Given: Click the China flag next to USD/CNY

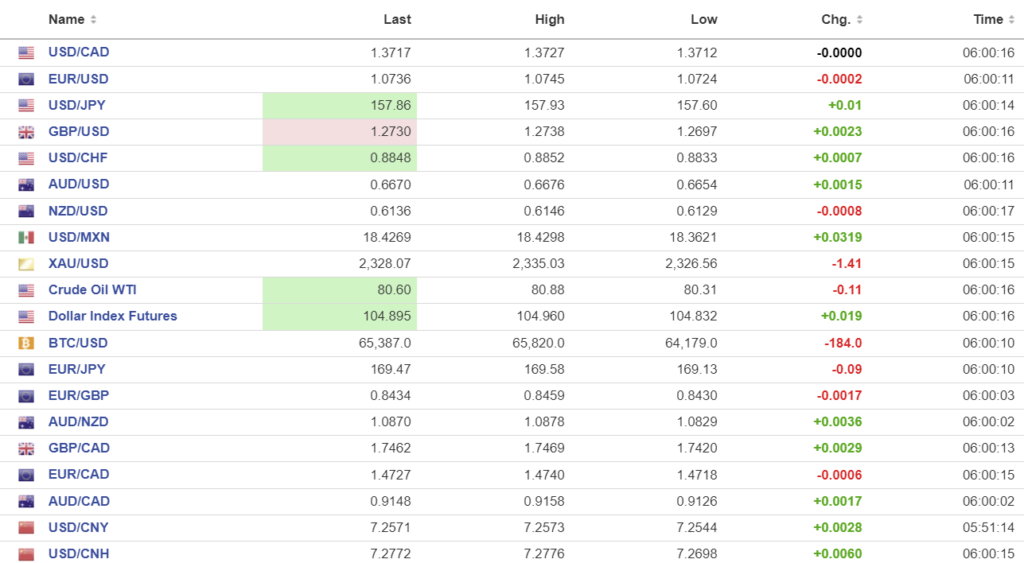Looking at the screenshot, I should click(x=26, y=527).
